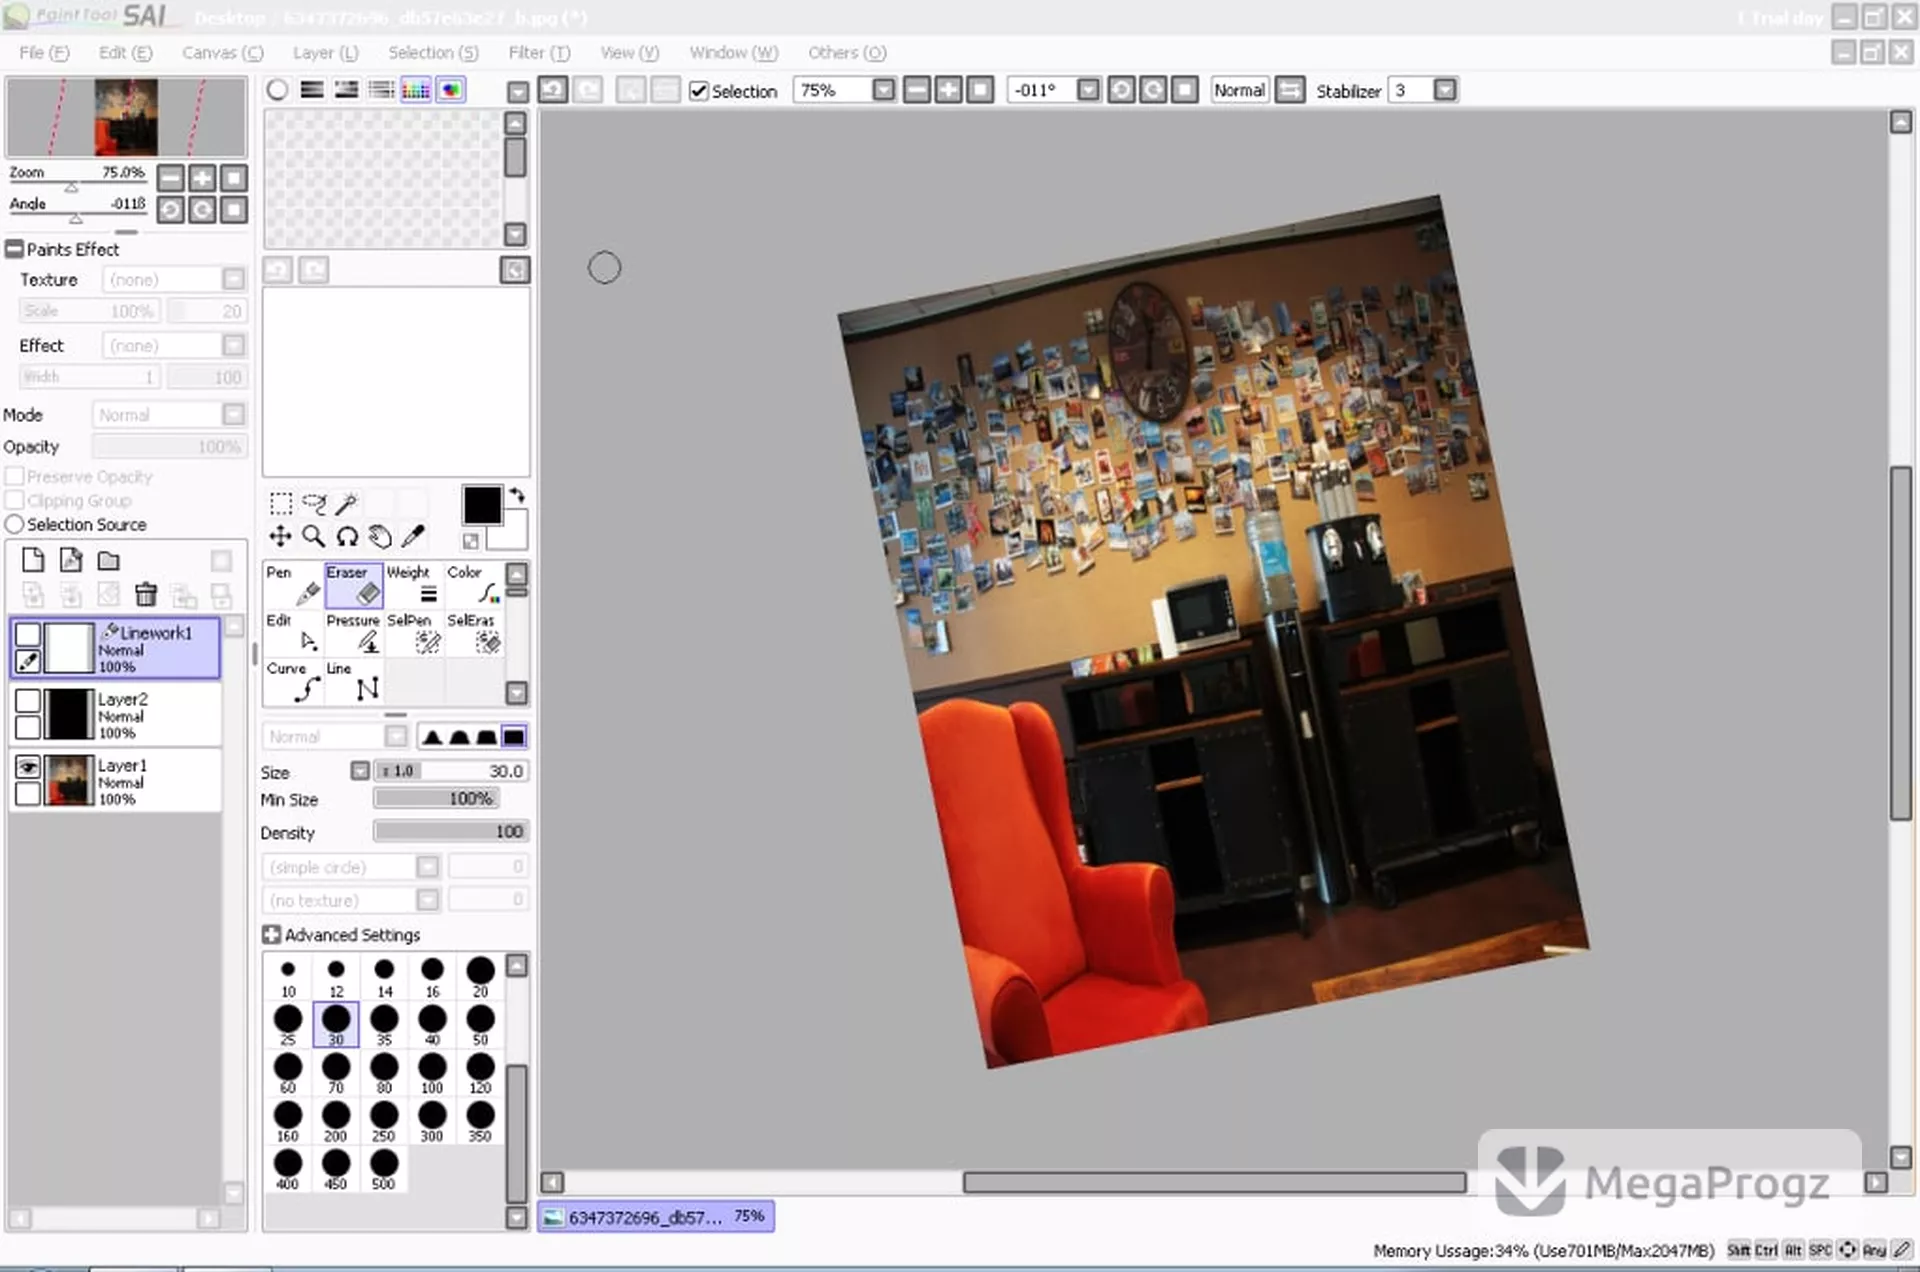Viewport: 1920px width, 1272px height.
Task: Open the rotation angle -011° dropdown
Action: pyautogui.click(x=1088, y=90)
